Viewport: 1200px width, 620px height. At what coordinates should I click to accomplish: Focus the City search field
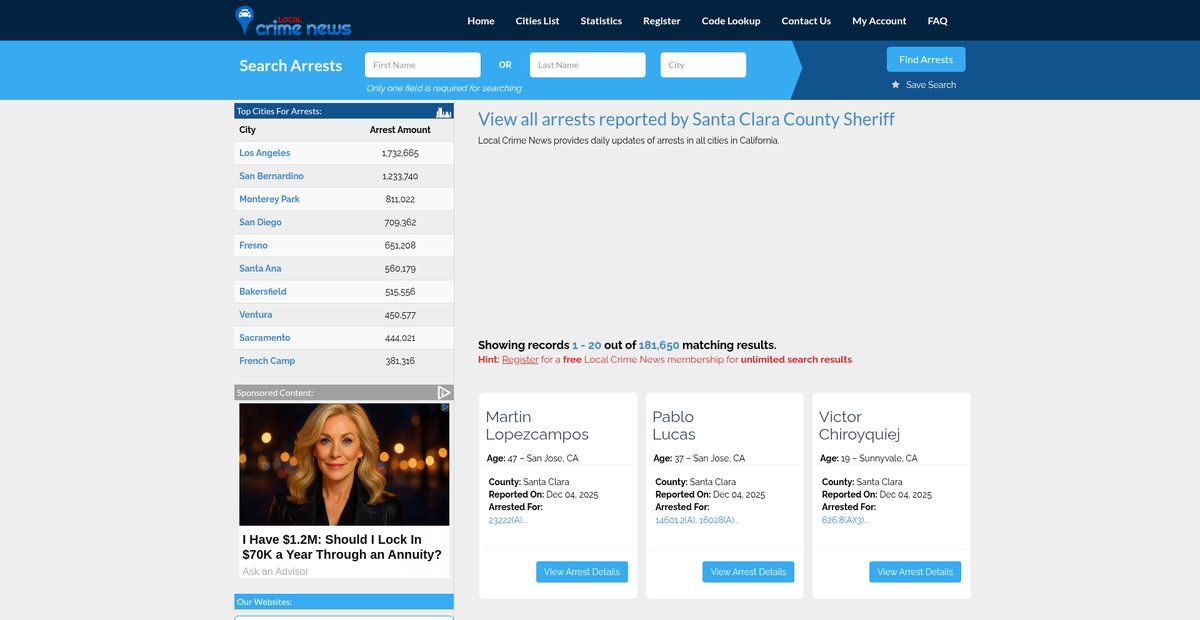click(x=703, y=65)
